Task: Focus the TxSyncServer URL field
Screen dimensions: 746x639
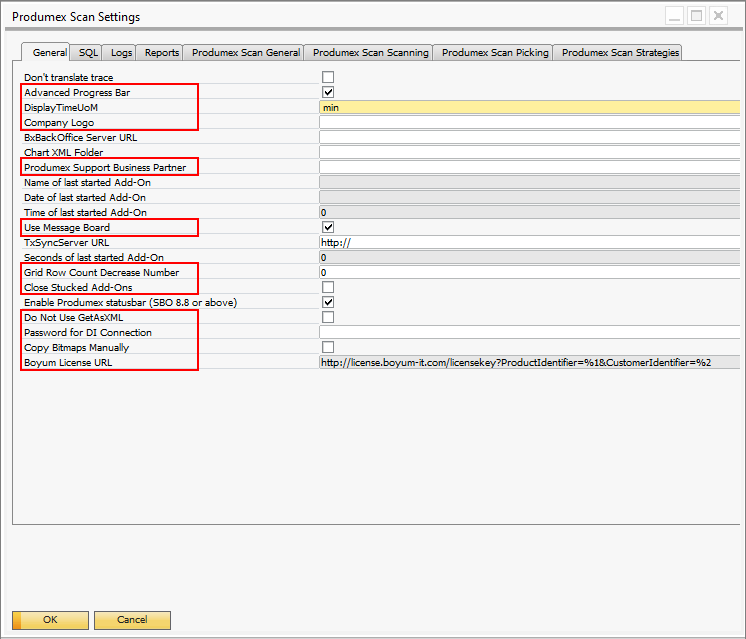Action: click(529, 242)
